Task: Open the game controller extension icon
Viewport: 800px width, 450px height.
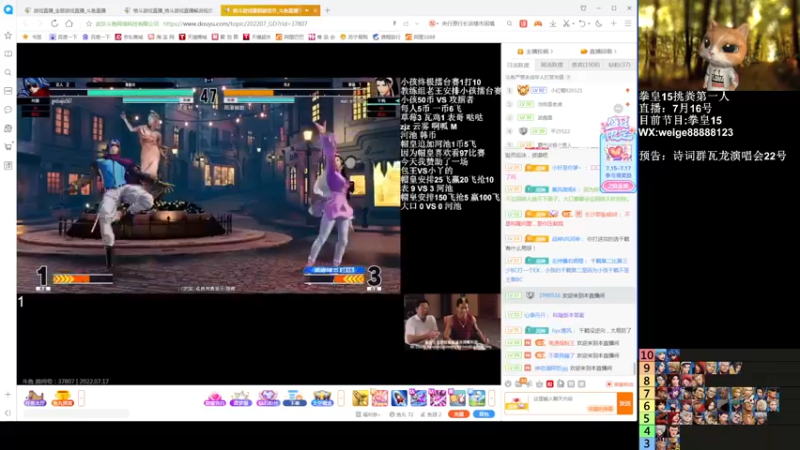Action: click(x=538, y=23)
